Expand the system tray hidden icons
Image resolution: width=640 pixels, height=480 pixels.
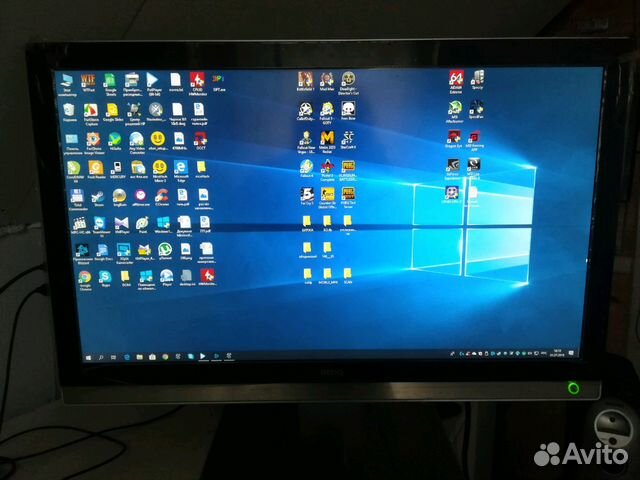tap(452, 353)
